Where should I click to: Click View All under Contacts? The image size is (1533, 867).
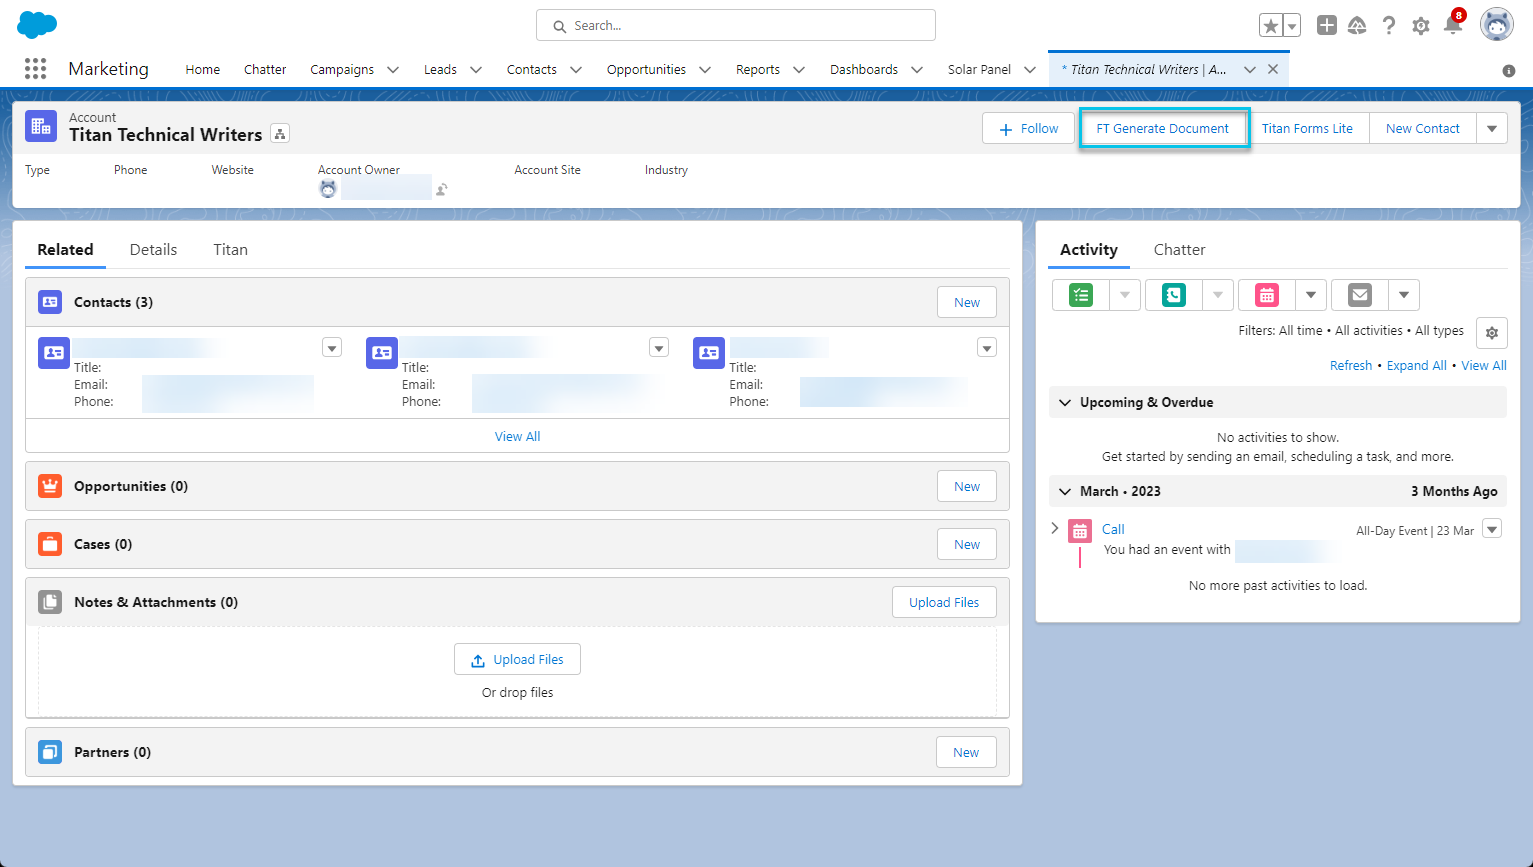click(517, 436)
